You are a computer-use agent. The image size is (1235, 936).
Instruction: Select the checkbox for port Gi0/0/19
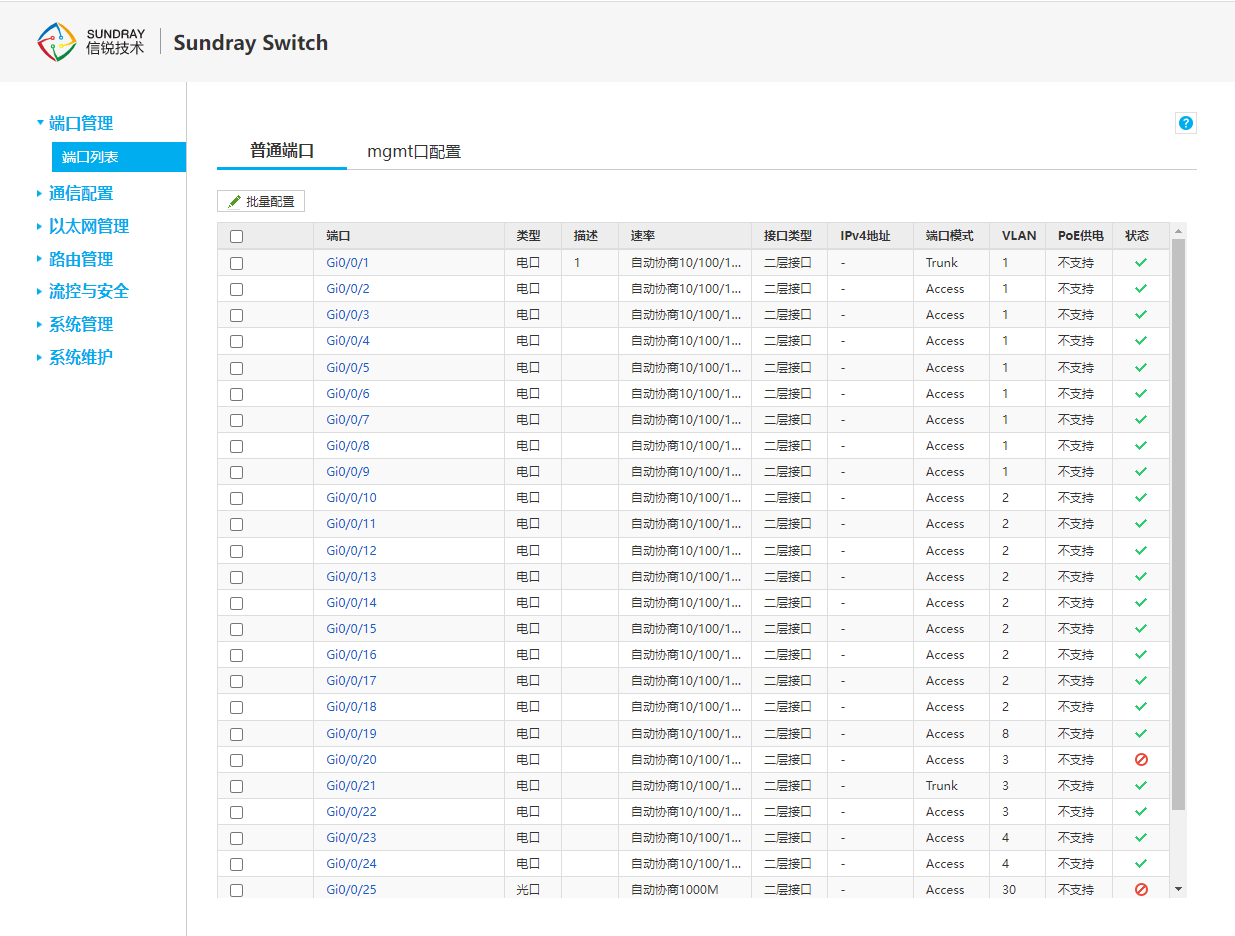pyautogui.click(x=236, y=734)
